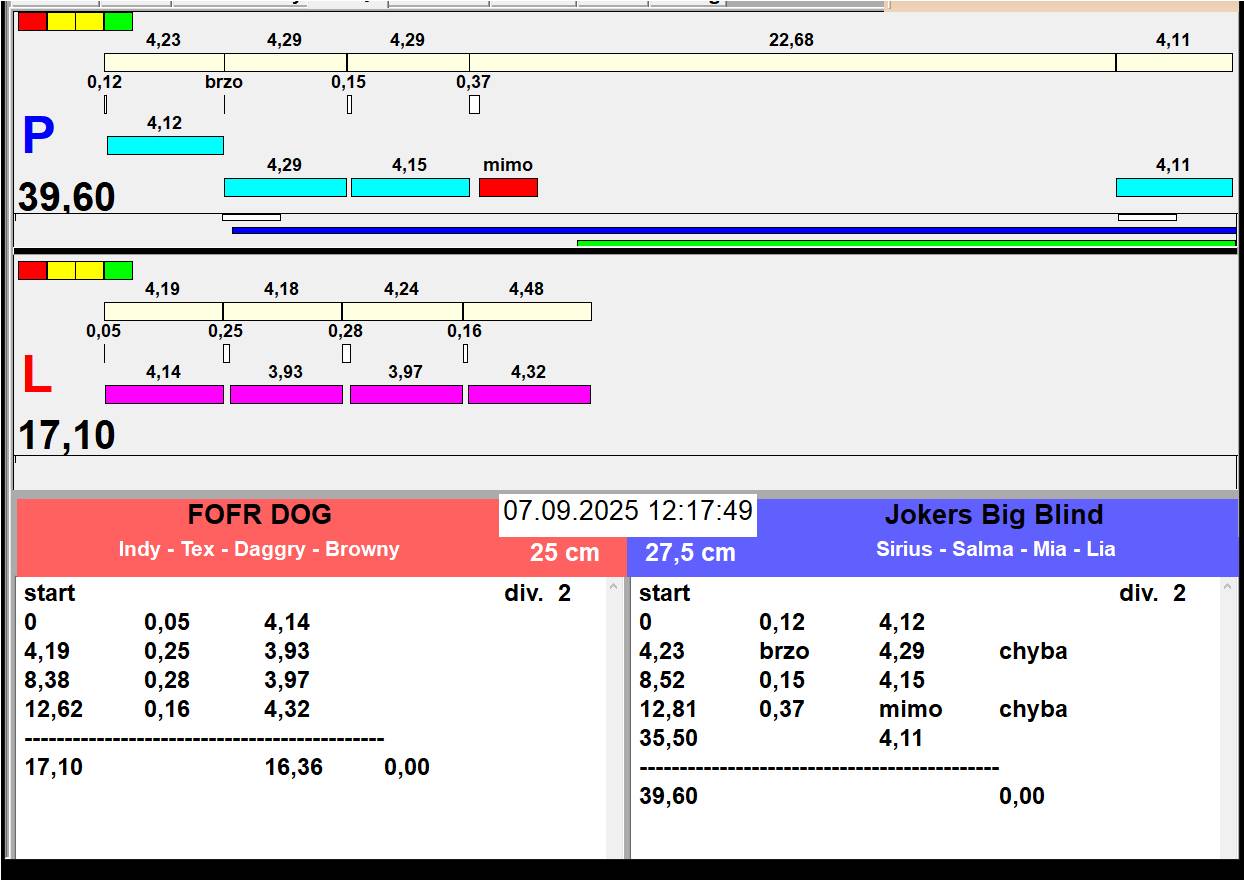Click the red start light in lane L
The width and height of the screenshot is (1244, 880).
click(32, 270)
